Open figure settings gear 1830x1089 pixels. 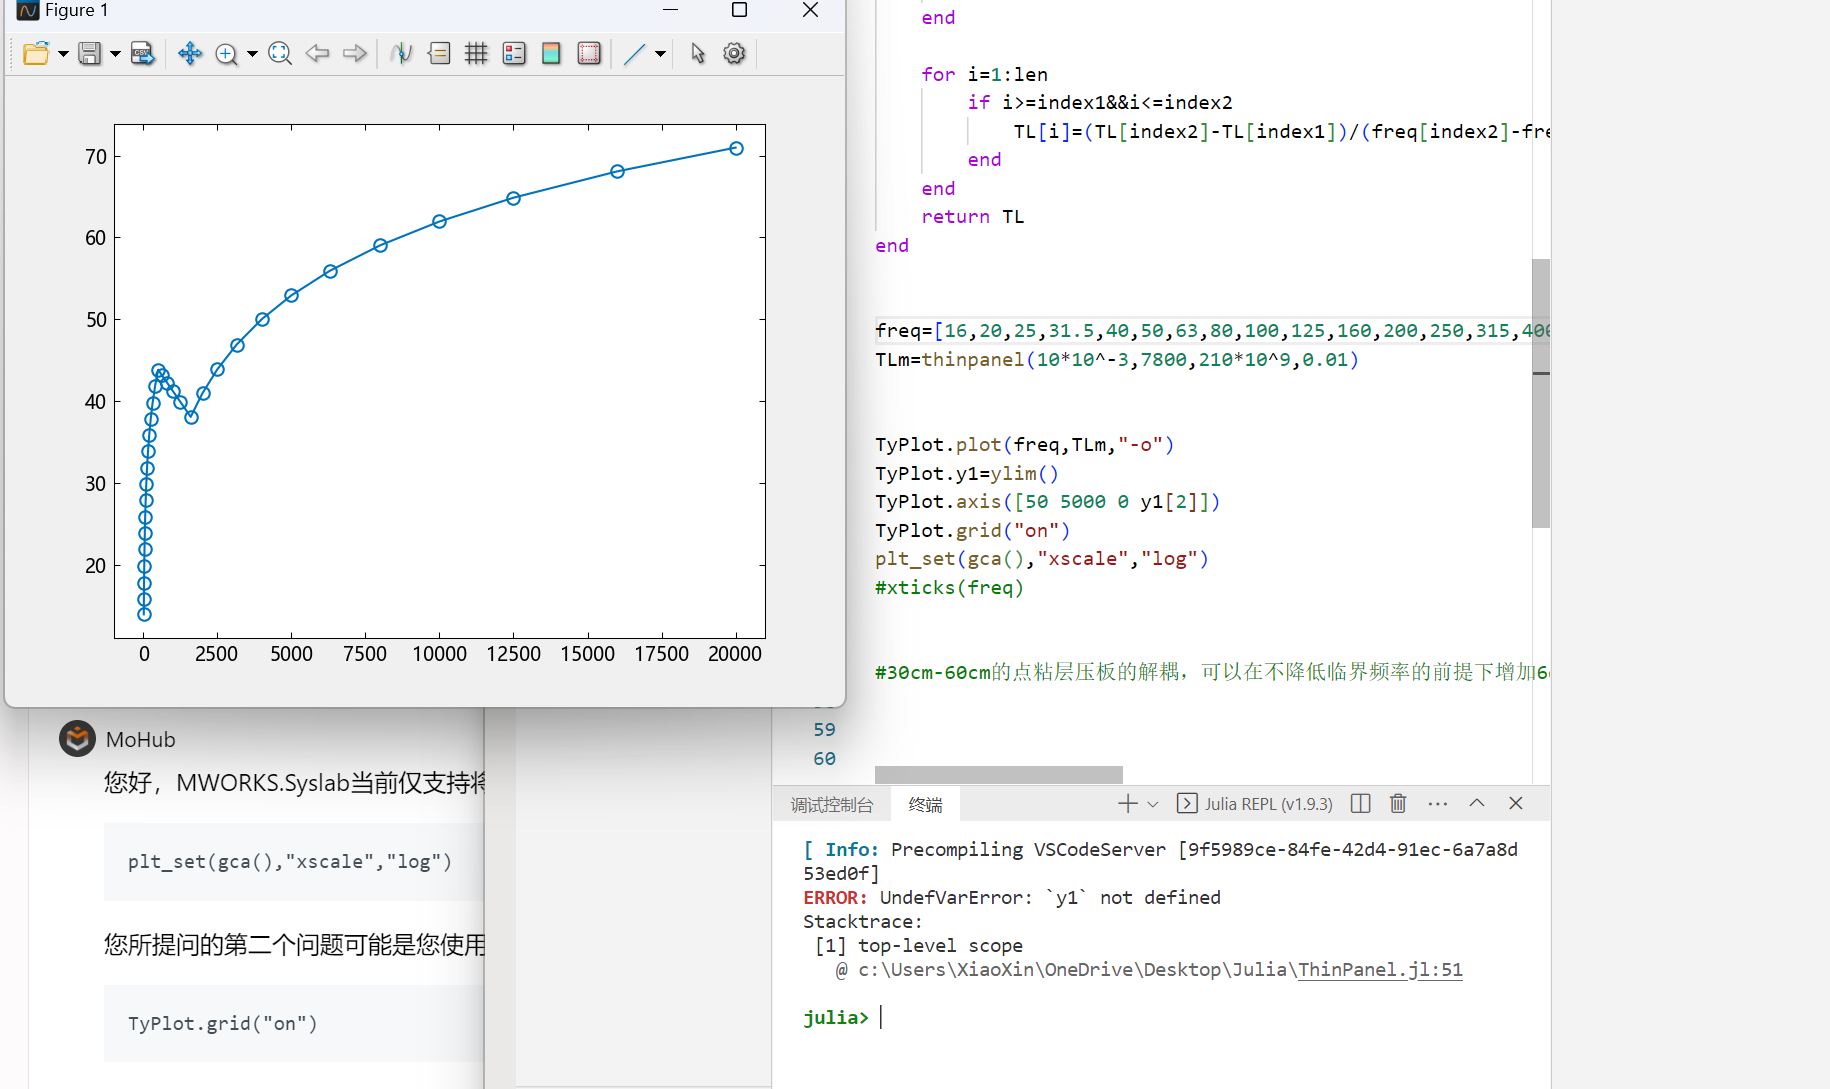pos(735,54)
